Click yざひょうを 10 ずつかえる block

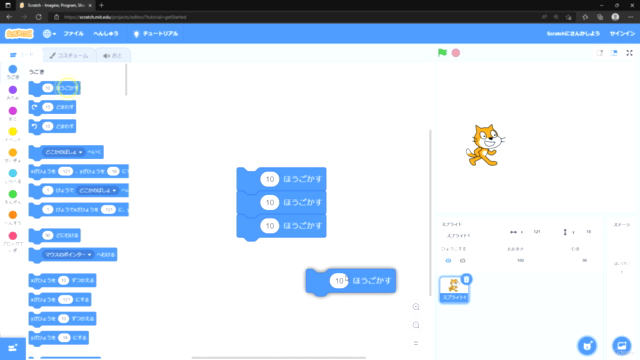click(62, 319)
